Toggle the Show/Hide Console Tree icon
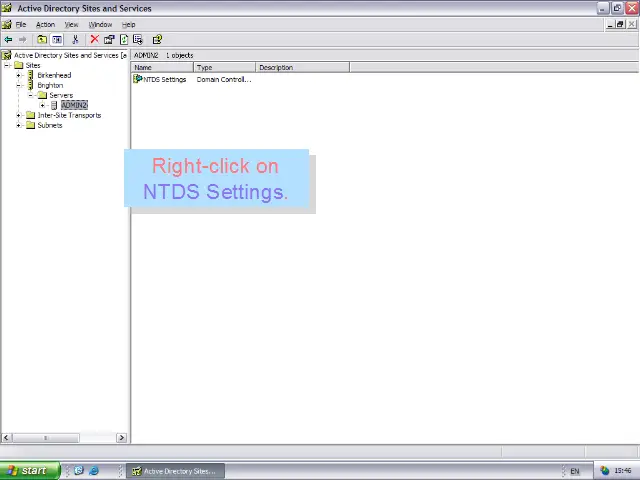Viewport: 640px width, 480px height. (x=57, y=40)
